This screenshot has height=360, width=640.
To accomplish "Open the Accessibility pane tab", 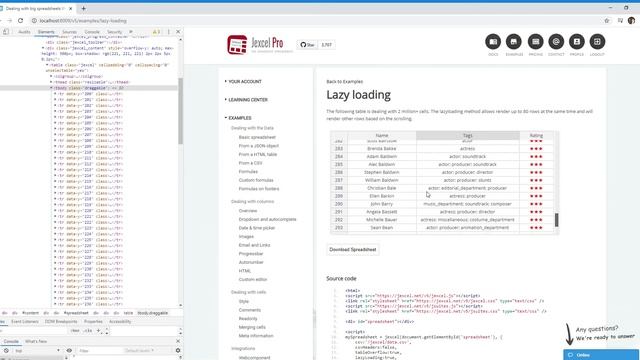I will (x=120, y=322).
